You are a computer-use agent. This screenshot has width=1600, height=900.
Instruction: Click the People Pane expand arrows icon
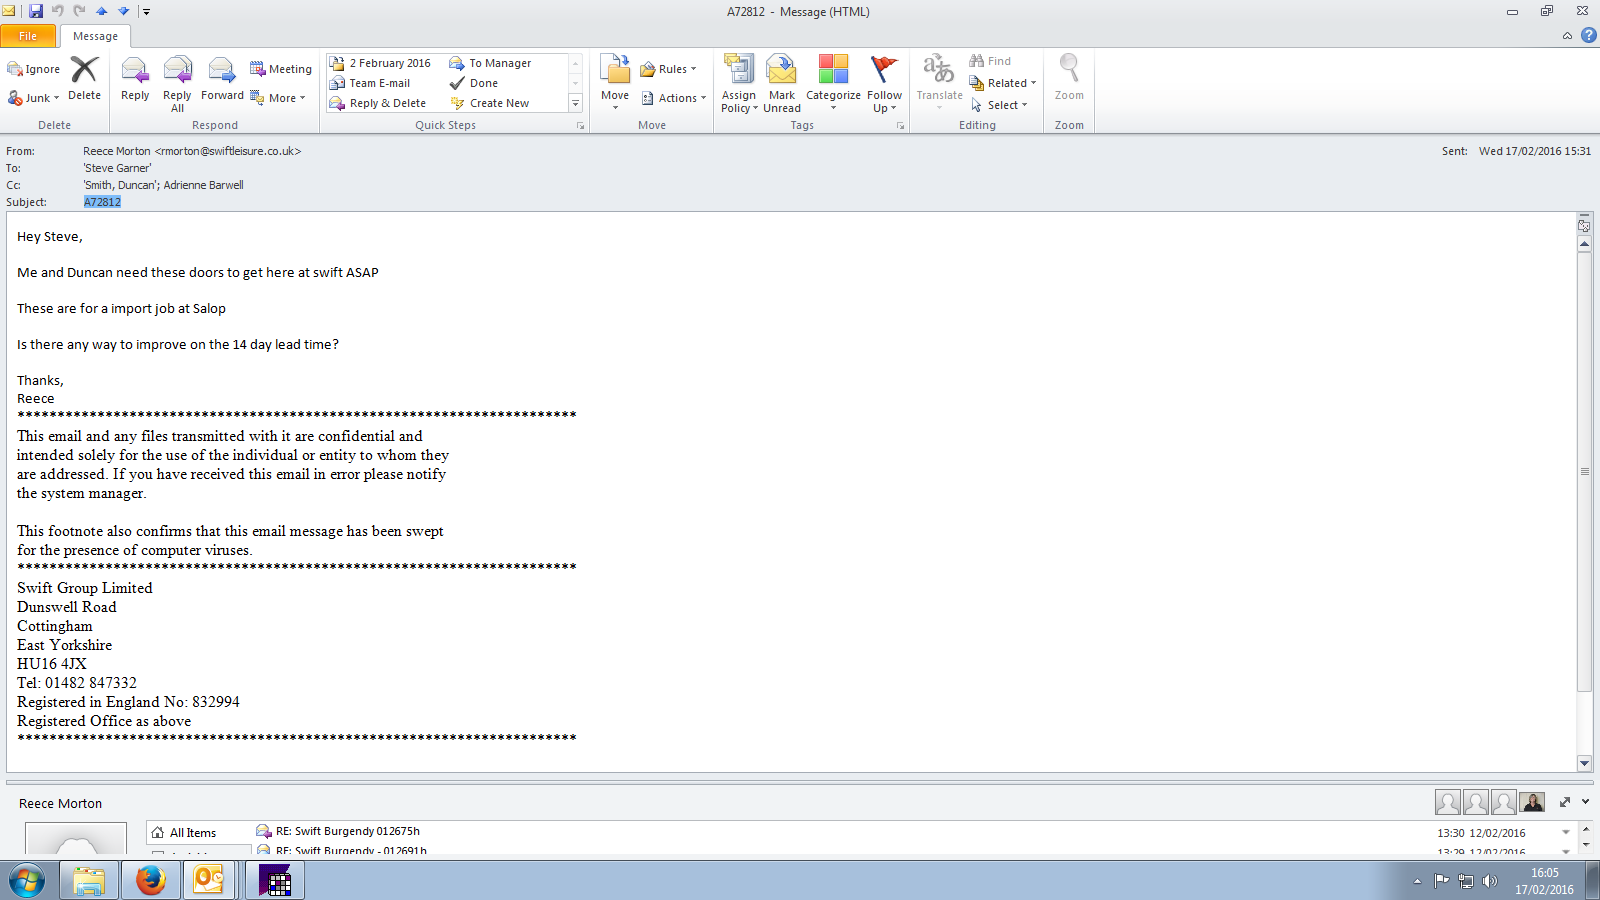[x=1565, y=802]
